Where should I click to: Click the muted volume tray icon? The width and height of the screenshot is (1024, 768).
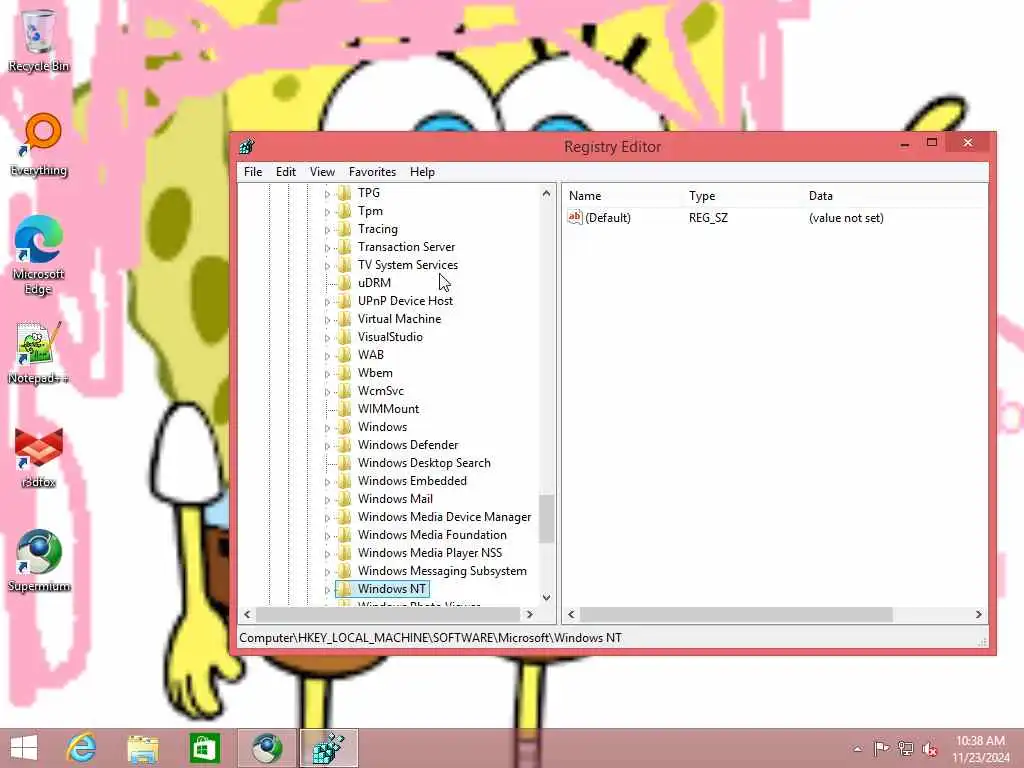point(929,748)
